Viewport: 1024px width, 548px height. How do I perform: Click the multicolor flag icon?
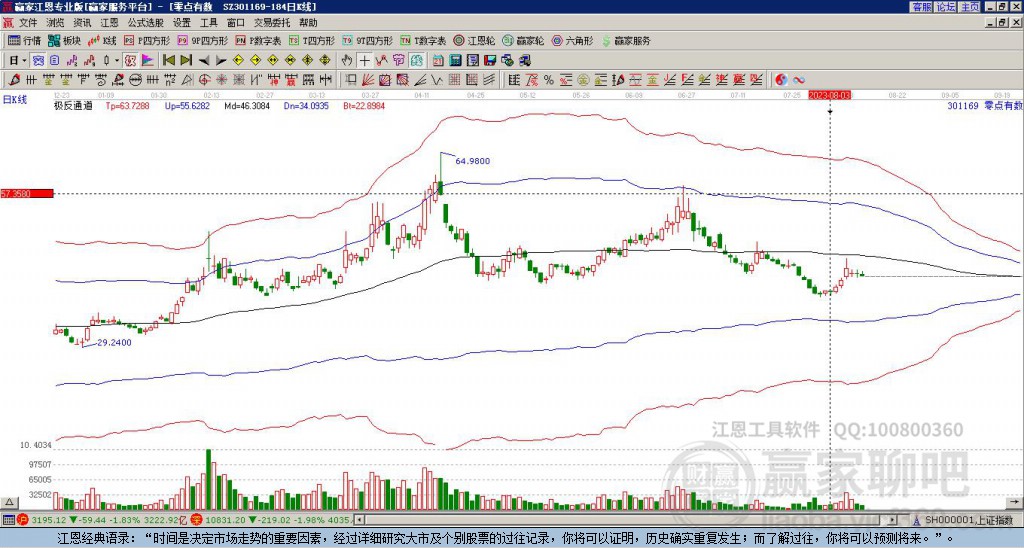148,61
